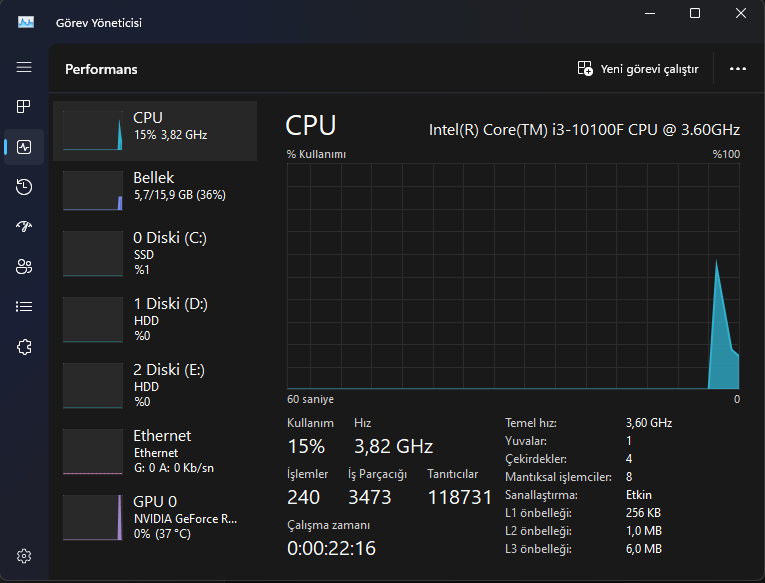Image resolution: width=765 pixels, height=583 pixels.
Task: Expand the three-dot more options menu
Action: [738, 69]
